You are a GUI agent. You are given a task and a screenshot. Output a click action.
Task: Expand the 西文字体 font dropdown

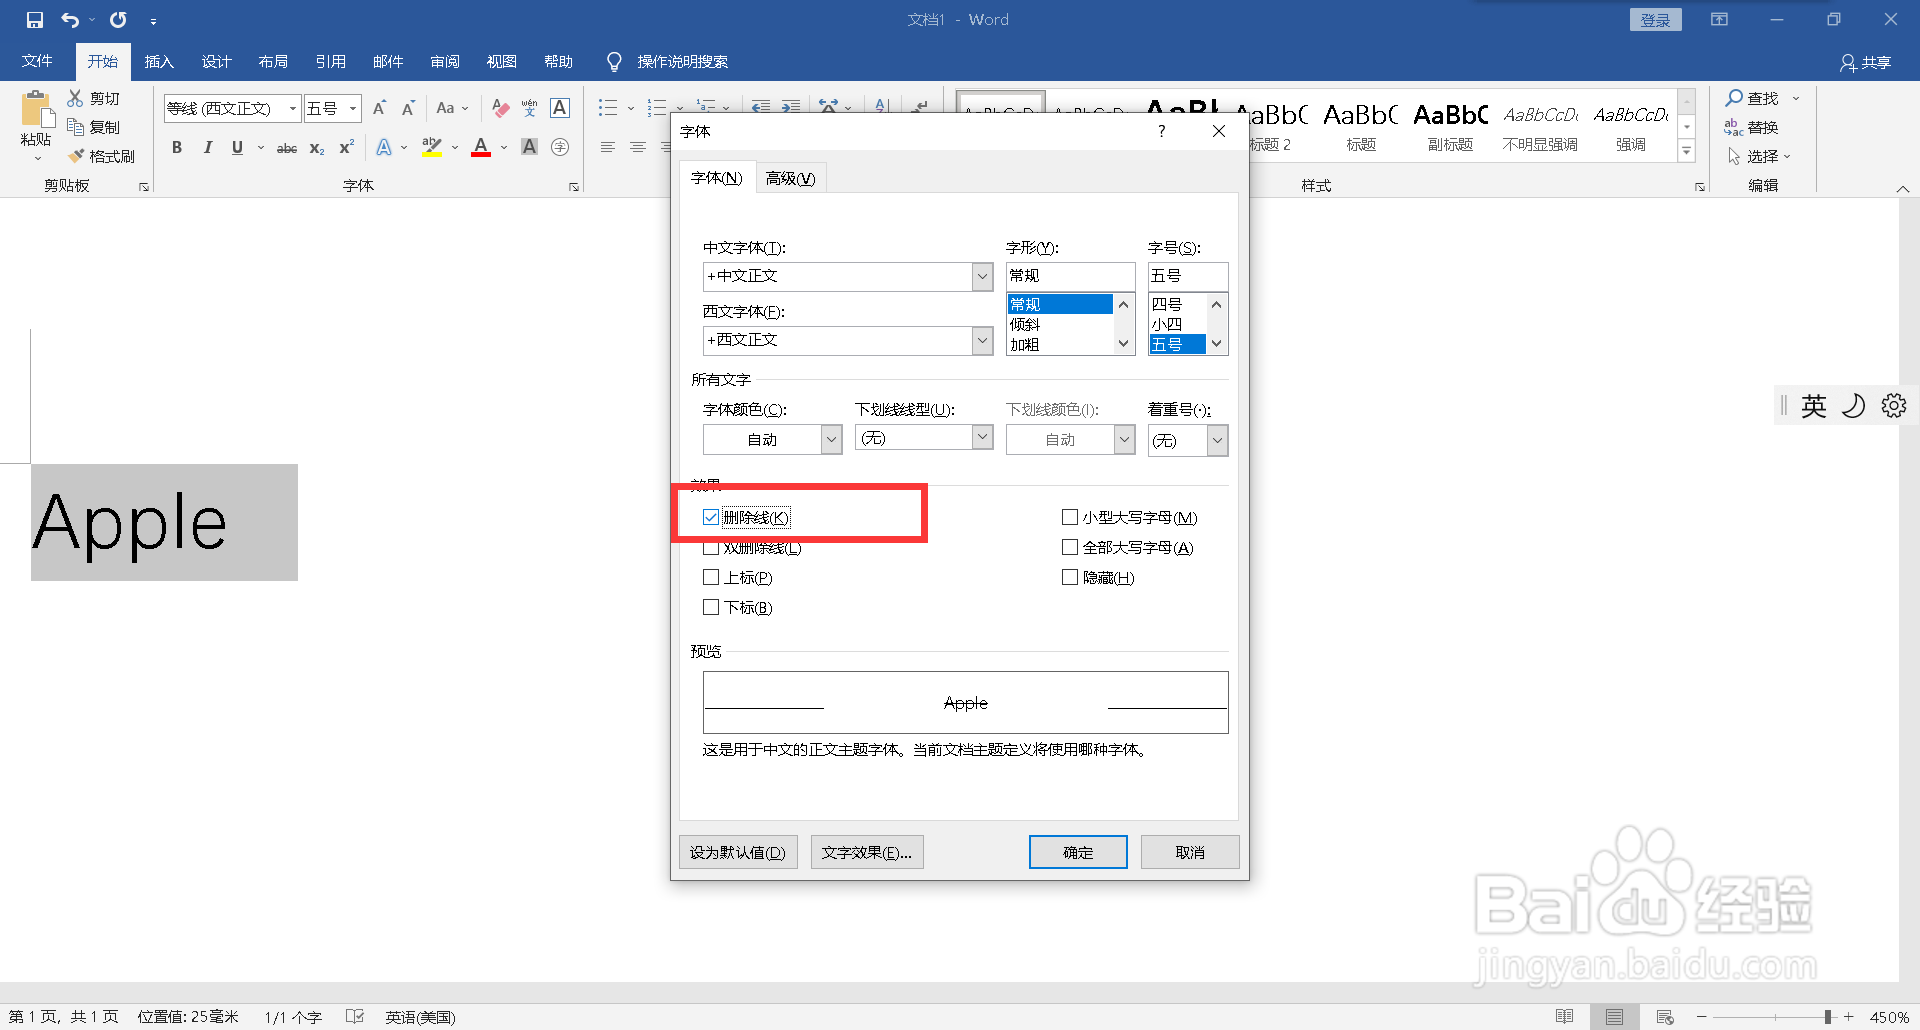point(982,340)
